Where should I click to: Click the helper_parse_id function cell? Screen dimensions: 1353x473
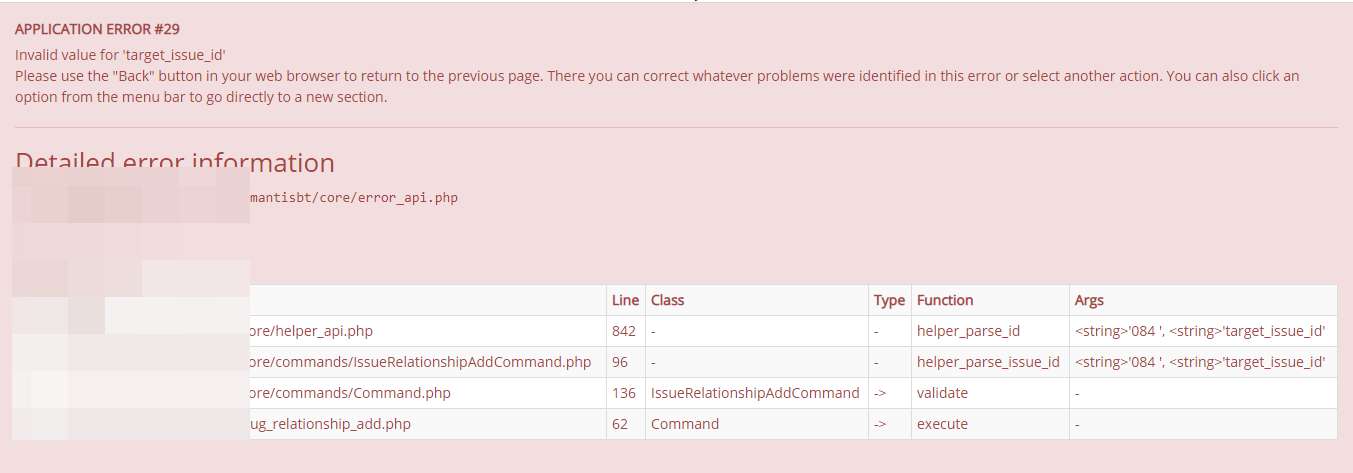click(x=966, y=331)
